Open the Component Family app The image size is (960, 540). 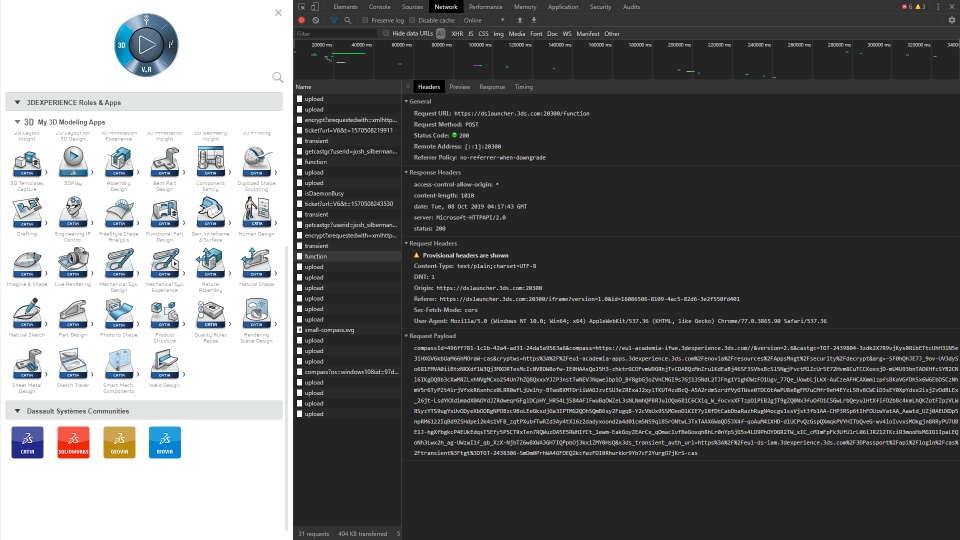click(x=211, y=163)
